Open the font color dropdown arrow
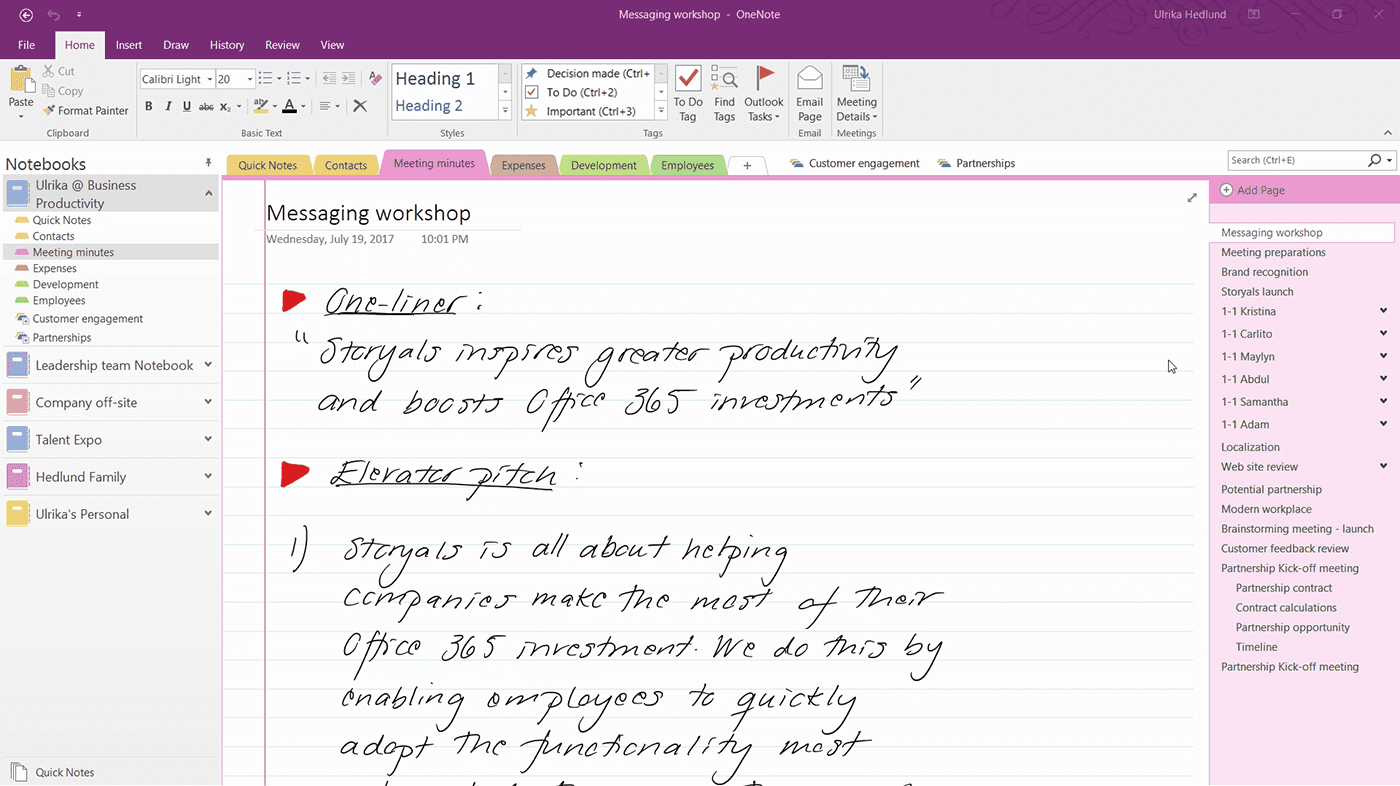The height and width of the screenshot is (786, 1400). [x=303, y=106]
